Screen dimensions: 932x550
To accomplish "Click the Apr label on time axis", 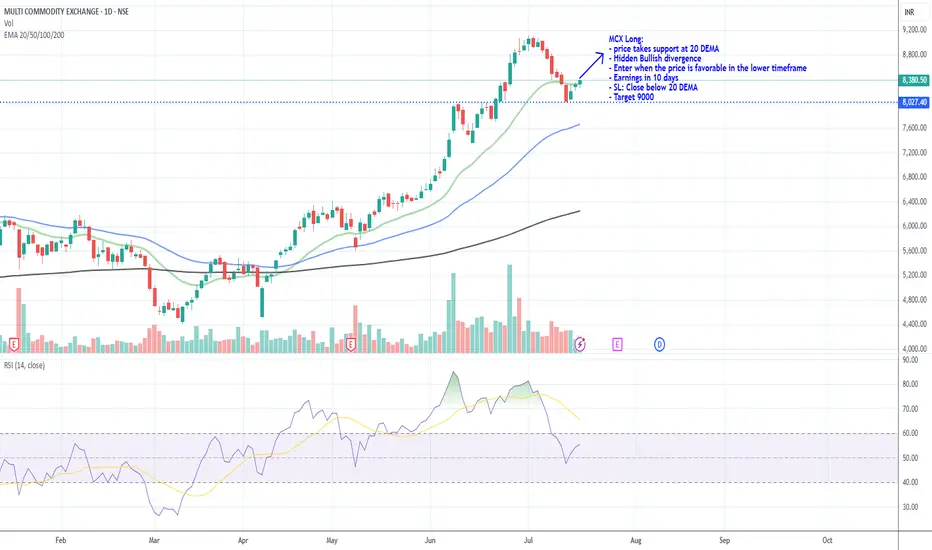I will [x=243, y=540].
